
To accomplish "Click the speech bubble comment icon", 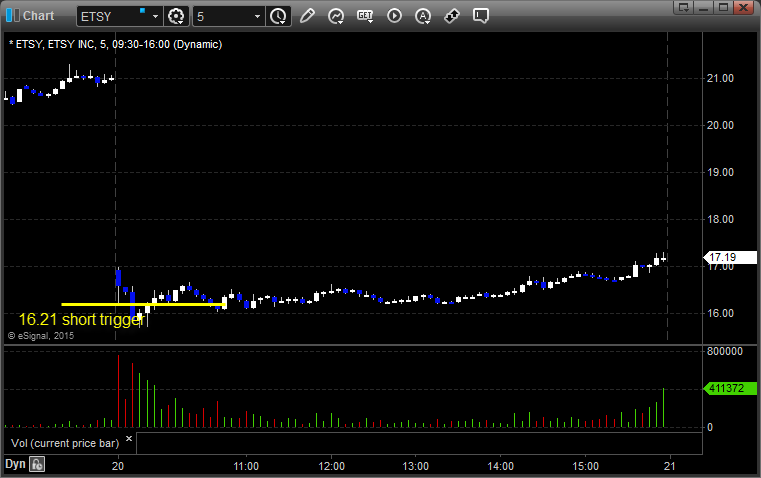I will point(481,16).
